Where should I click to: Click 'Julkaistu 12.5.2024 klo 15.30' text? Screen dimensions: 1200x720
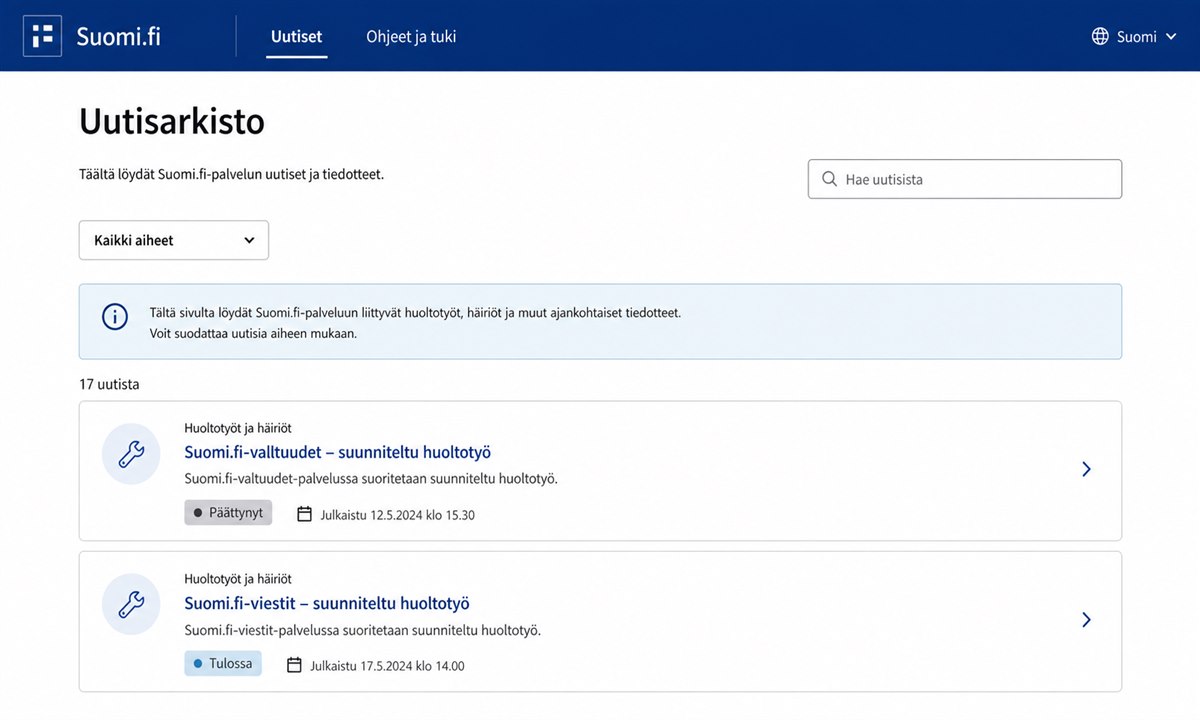(397, 515)
